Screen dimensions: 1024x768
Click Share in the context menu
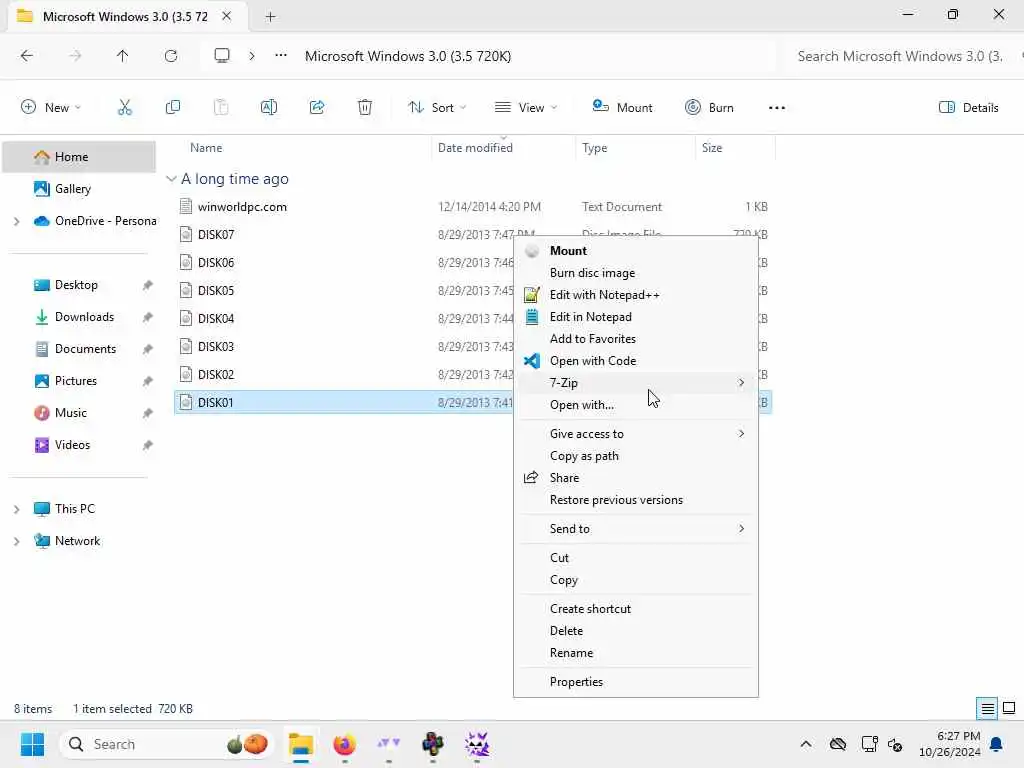pos(635,478)
